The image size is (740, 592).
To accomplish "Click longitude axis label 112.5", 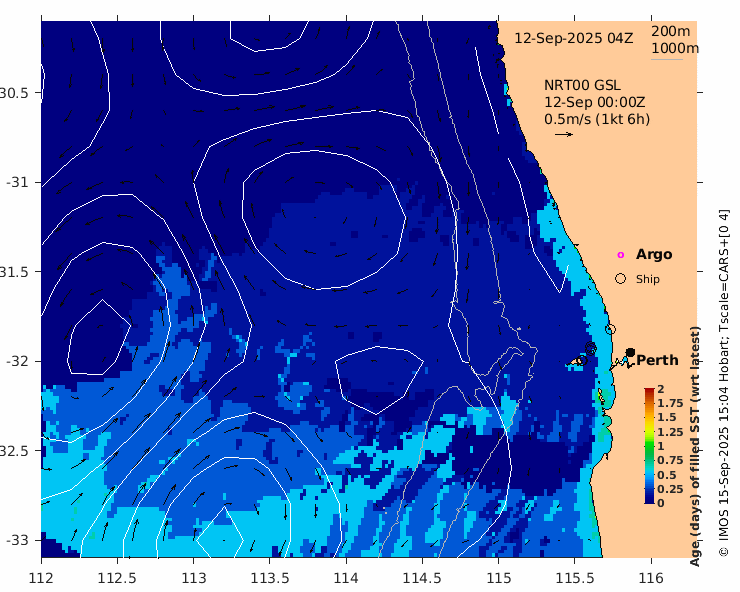I will [117, 578].
